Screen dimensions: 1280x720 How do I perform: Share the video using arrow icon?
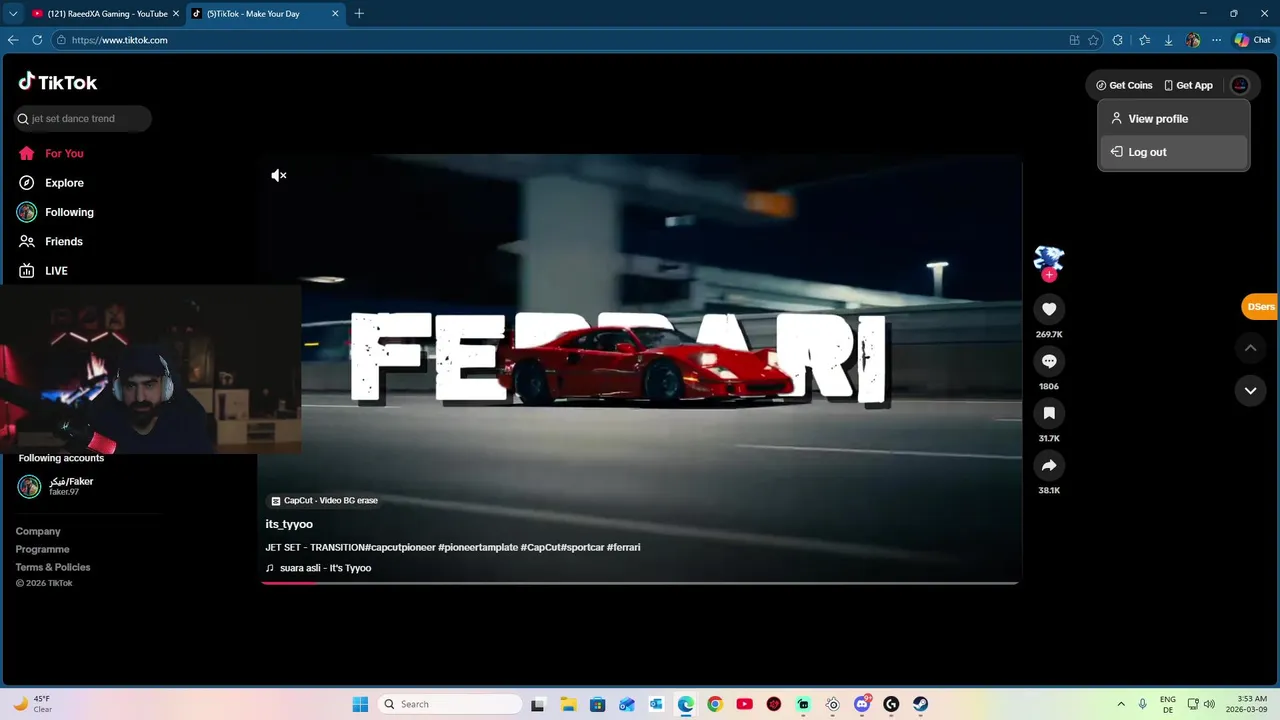1049,465
